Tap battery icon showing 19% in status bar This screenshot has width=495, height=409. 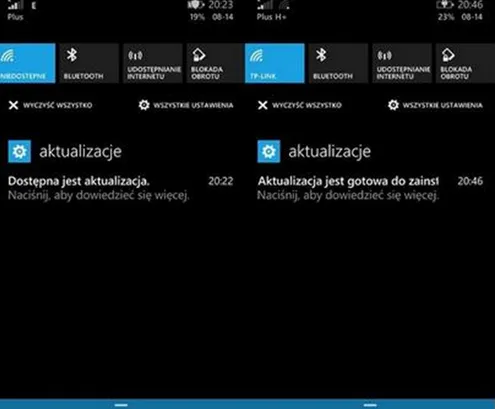[196, 5]
